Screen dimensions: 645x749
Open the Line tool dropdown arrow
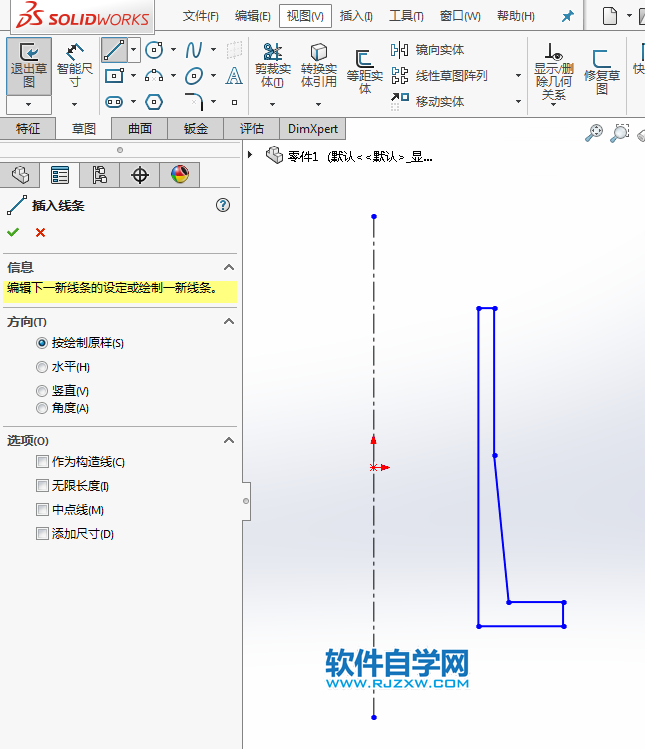click(134, 50)
